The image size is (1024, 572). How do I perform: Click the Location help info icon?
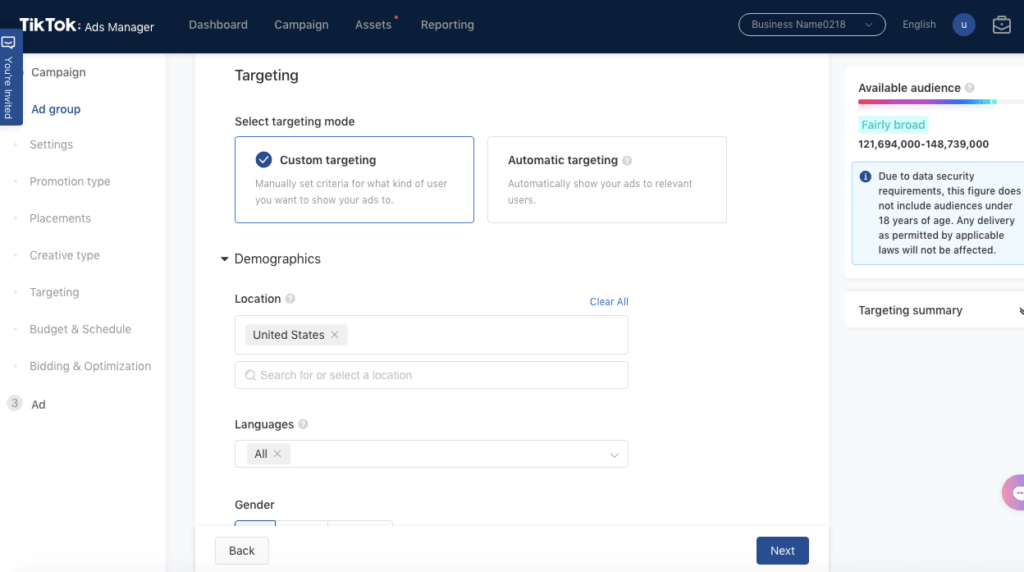(x=290, y=299)
